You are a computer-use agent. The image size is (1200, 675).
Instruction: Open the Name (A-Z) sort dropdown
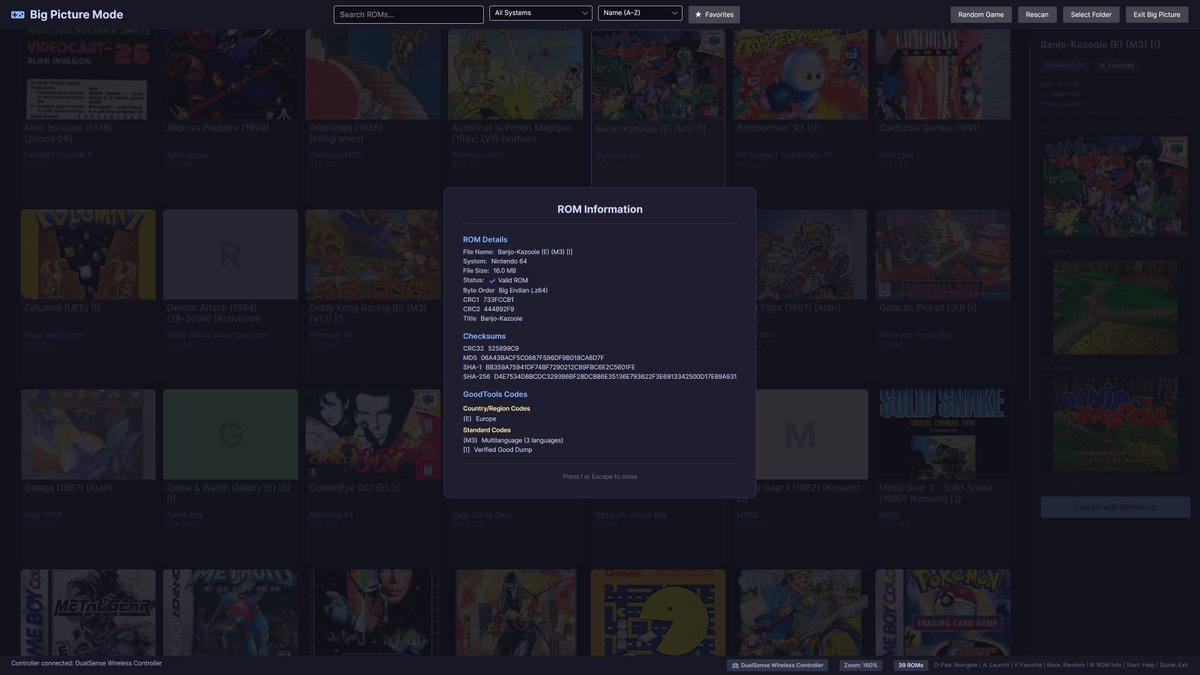point(640,13)
